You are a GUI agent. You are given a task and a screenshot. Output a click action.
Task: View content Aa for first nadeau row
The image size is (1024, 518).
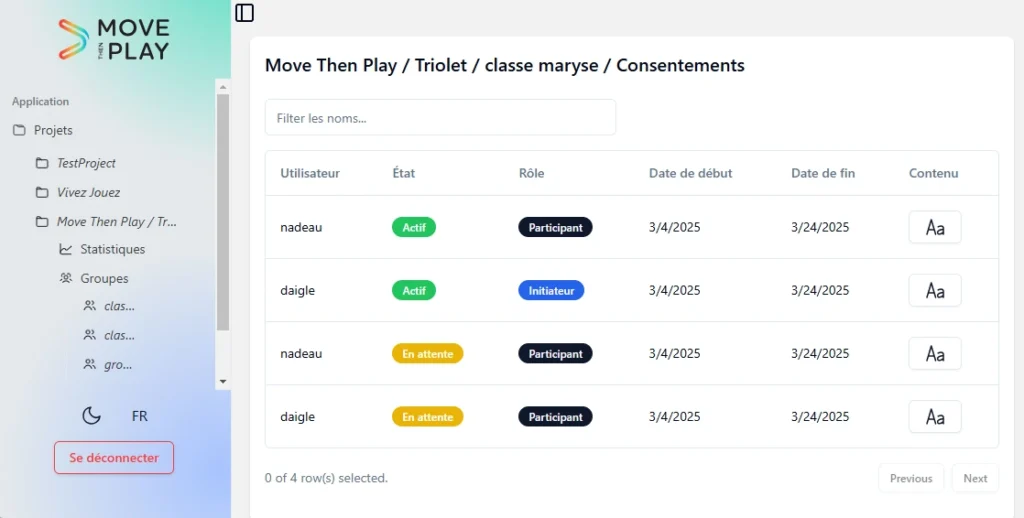(935, 227)
